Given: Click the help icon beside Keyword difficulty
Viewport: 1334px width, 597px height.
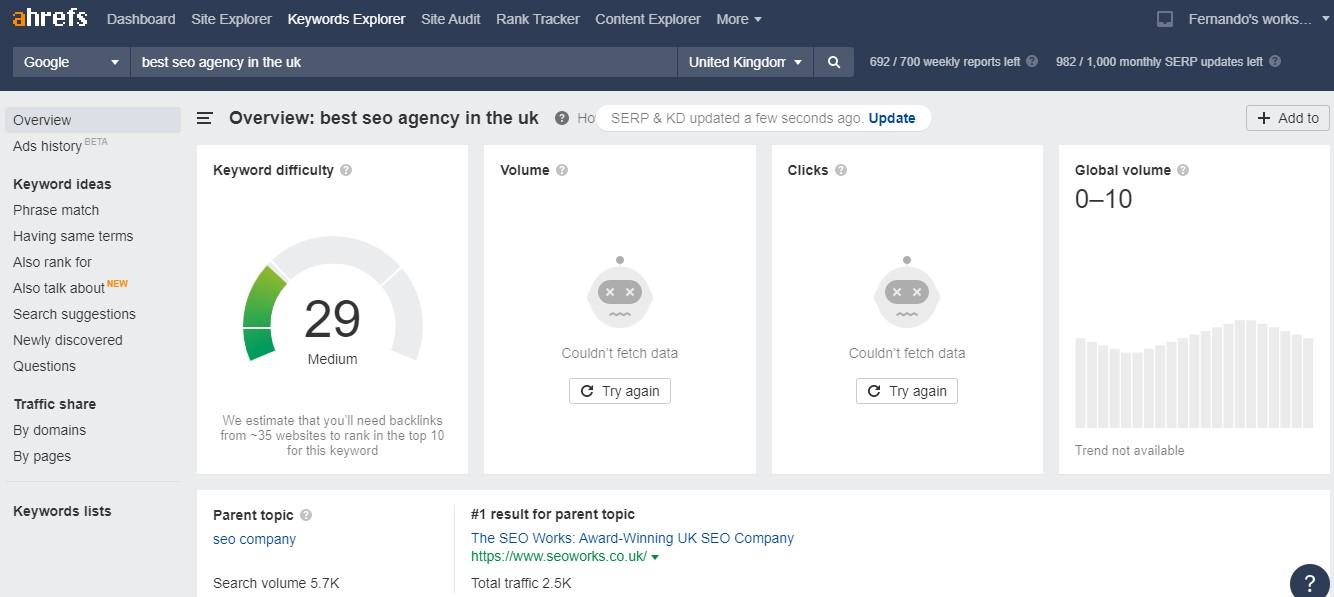Looking at the screenshot, I should pos(346,170).
